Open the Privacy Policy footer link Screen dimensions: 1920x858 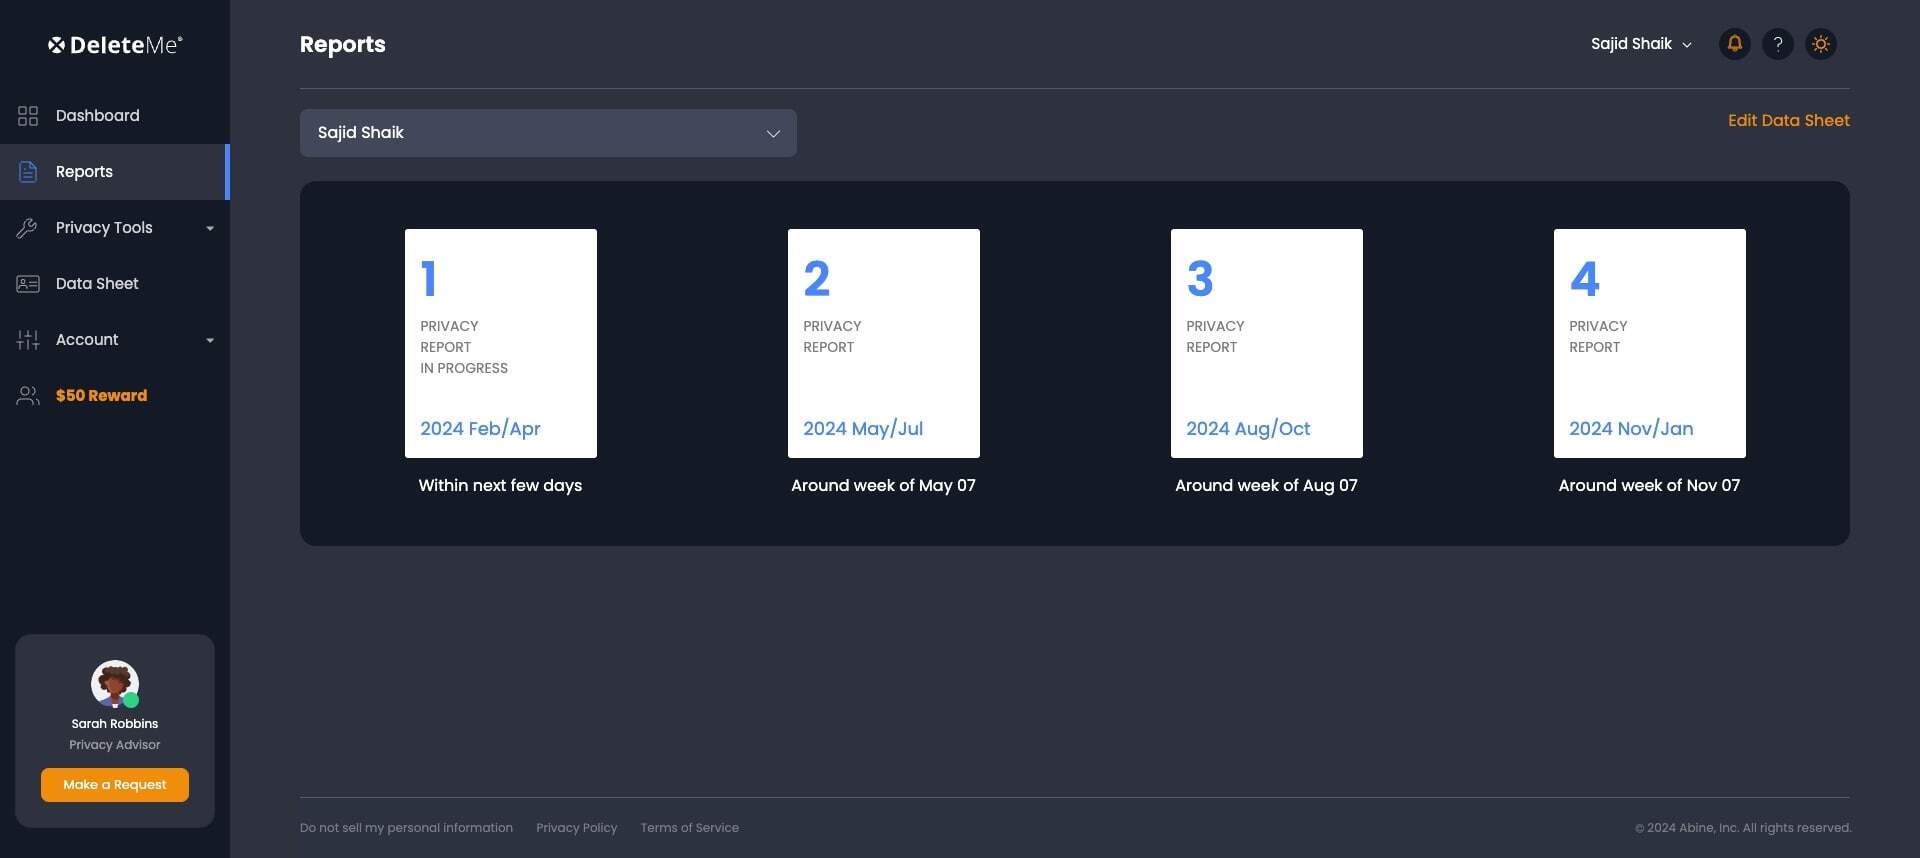point(576,828)
